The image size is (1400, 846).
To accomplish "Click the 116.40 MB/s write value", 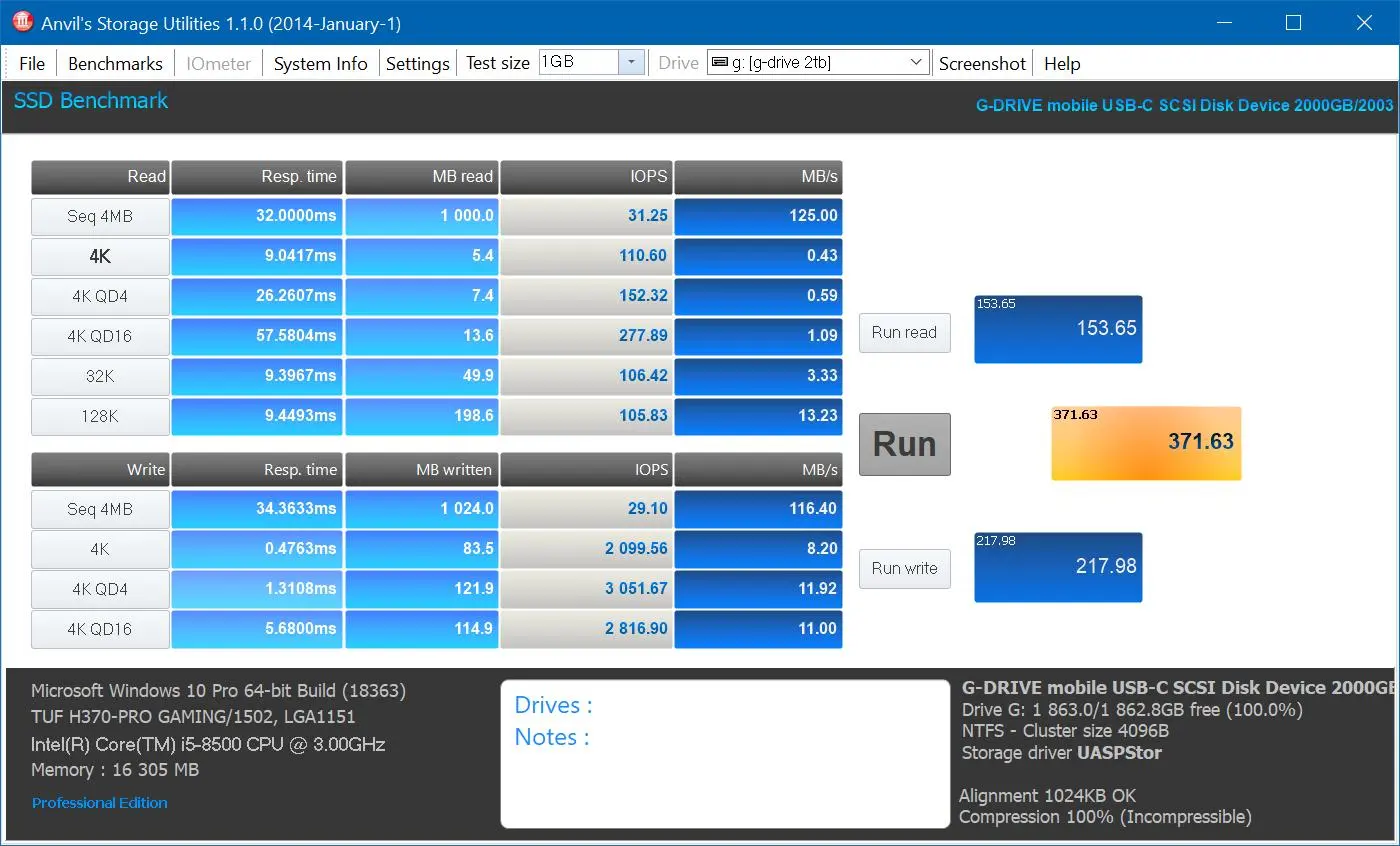I will 758,509.
